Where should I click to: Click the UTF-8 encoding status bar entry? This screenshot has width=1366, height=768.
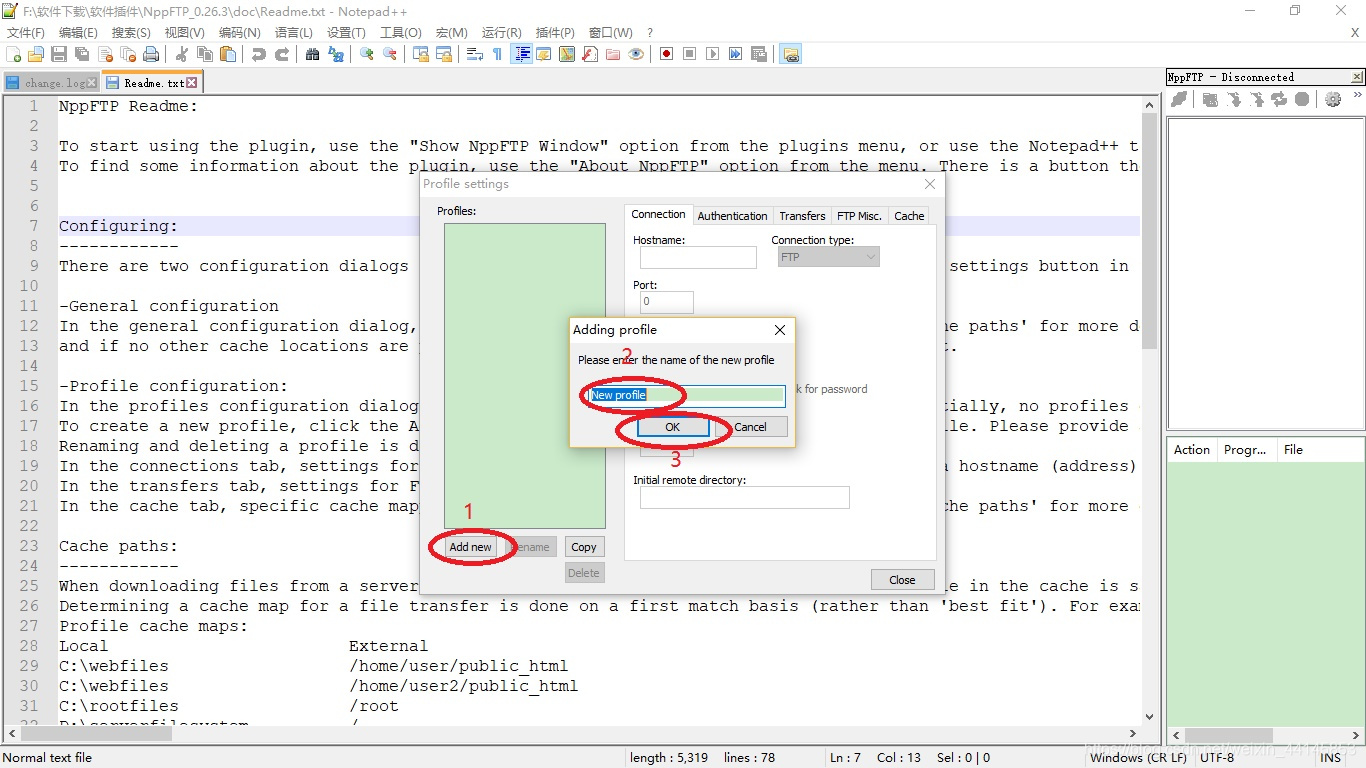tap(1217, 758)
